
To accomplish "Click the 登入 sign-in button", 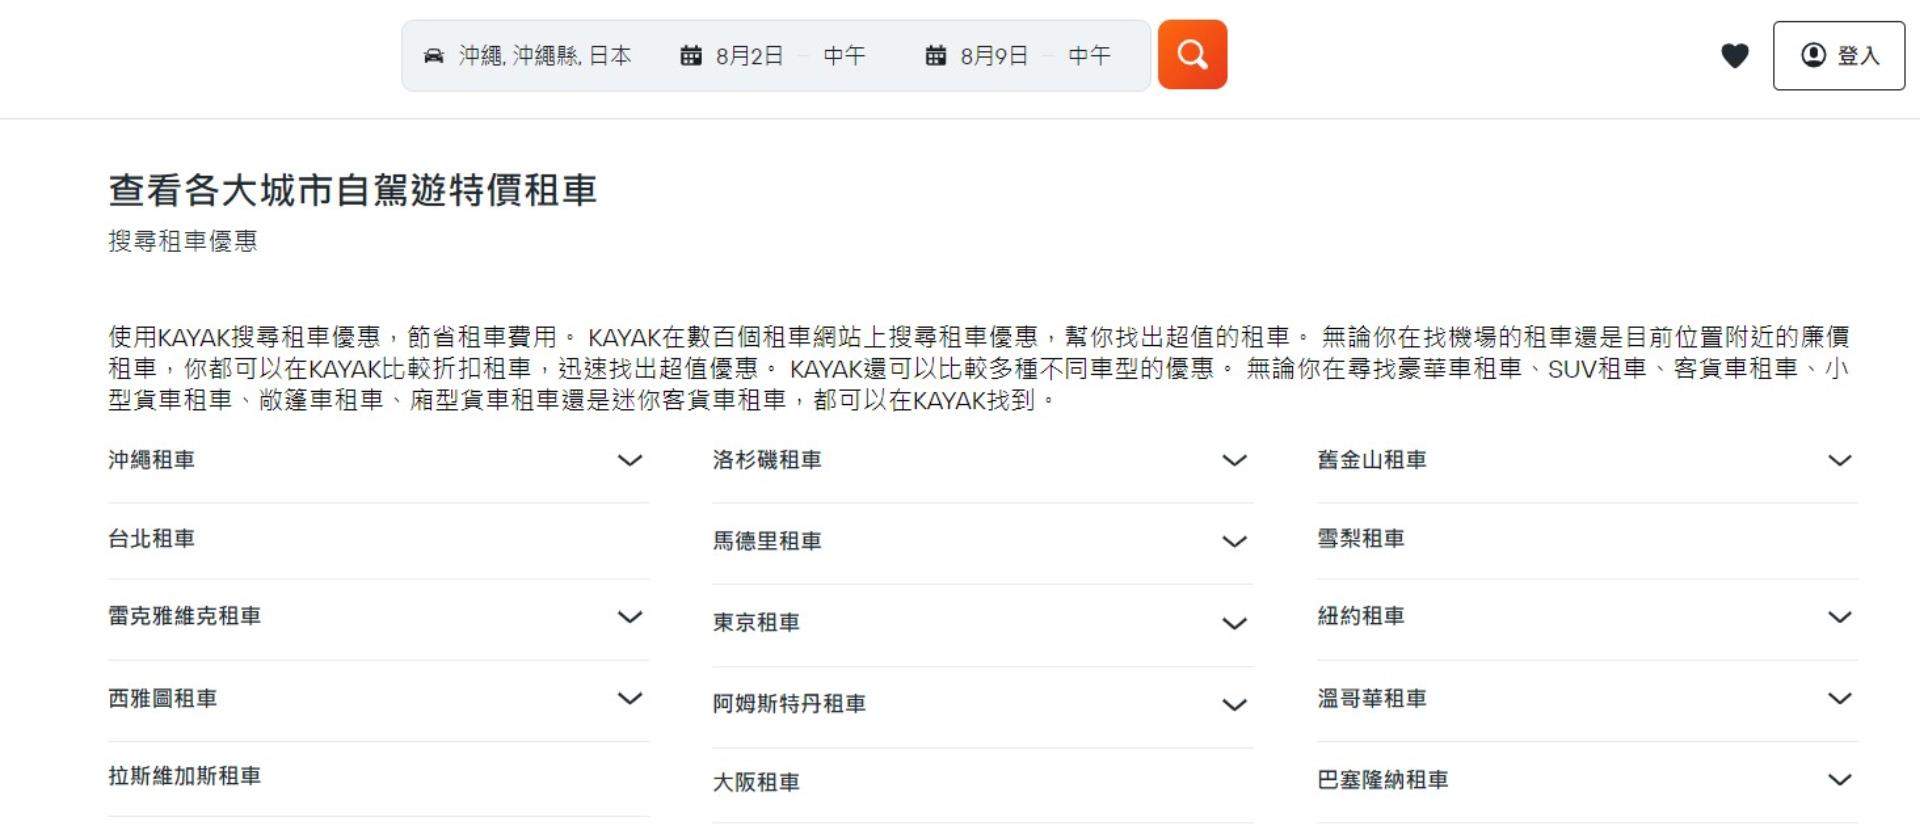I will pyautogui.click(x=1839, y=56).
